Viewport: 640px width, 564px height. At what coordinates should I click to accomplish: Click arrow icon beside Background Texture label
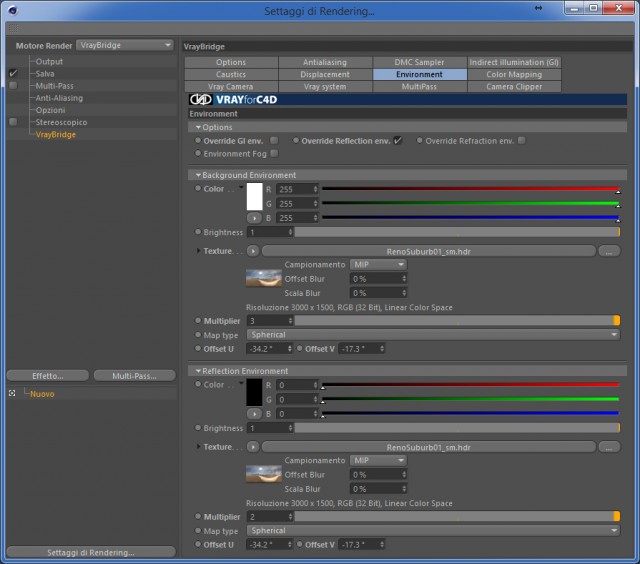[x=253, y=251]
